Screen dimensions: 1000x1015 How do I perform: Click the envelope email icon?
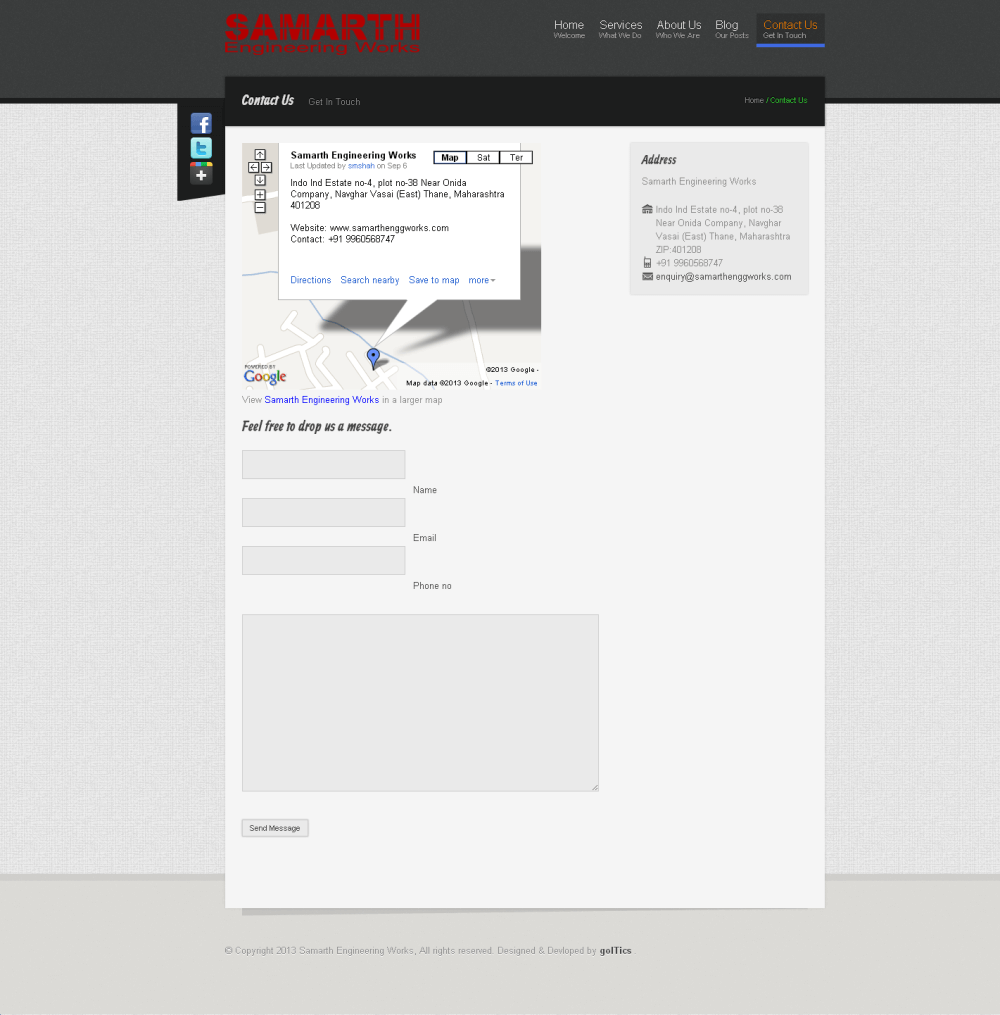coord(647,276)
